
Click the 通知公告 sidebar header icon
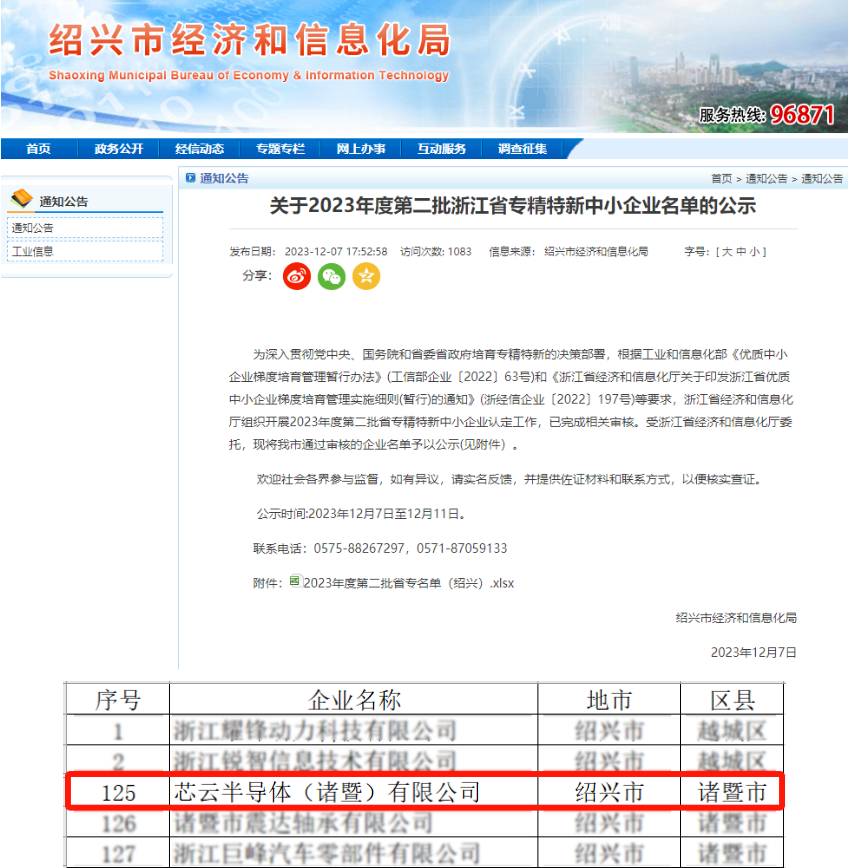pyautogui.click(x=21, y=200)
